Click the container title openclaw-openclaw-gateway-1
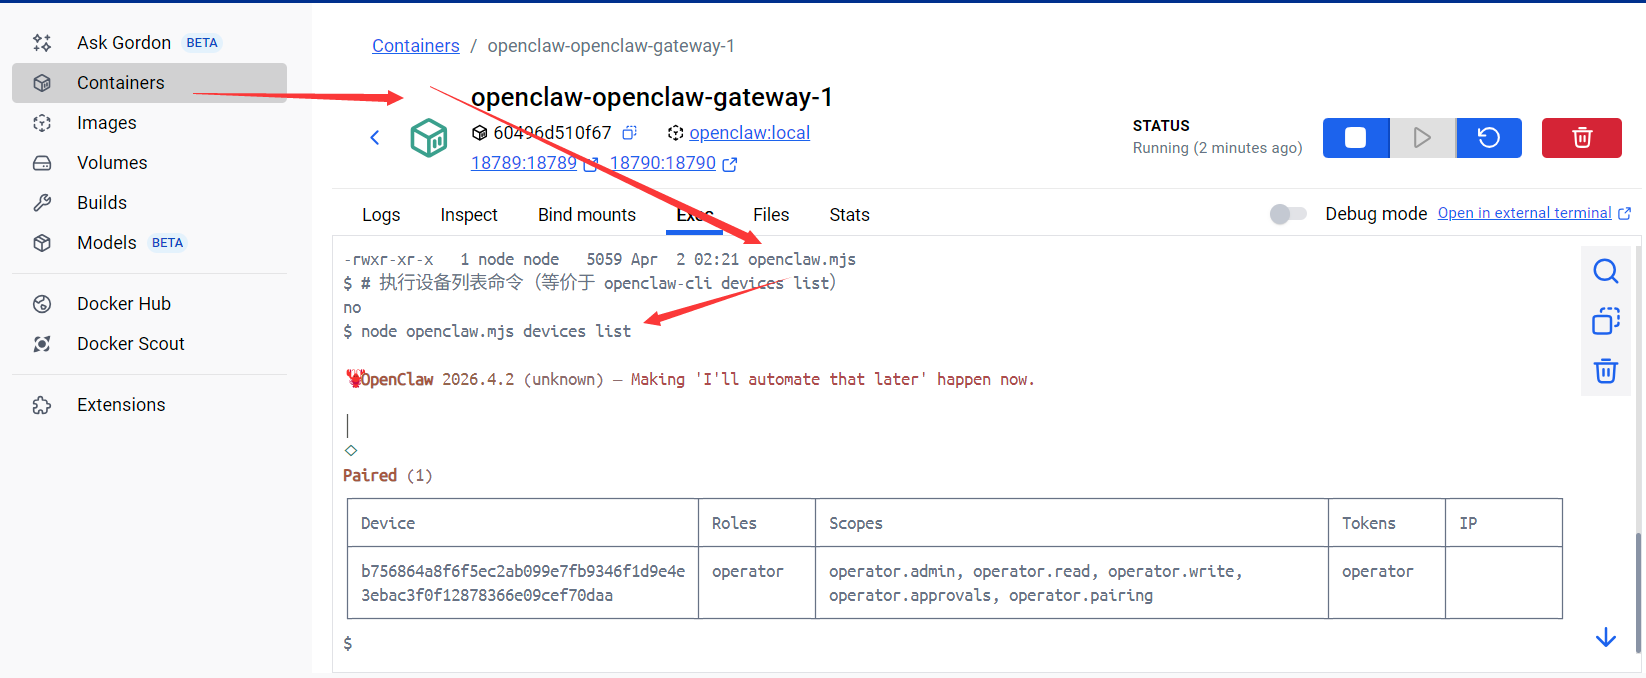The width and height of the screenshot is (1646, 678). coord(652,97)
